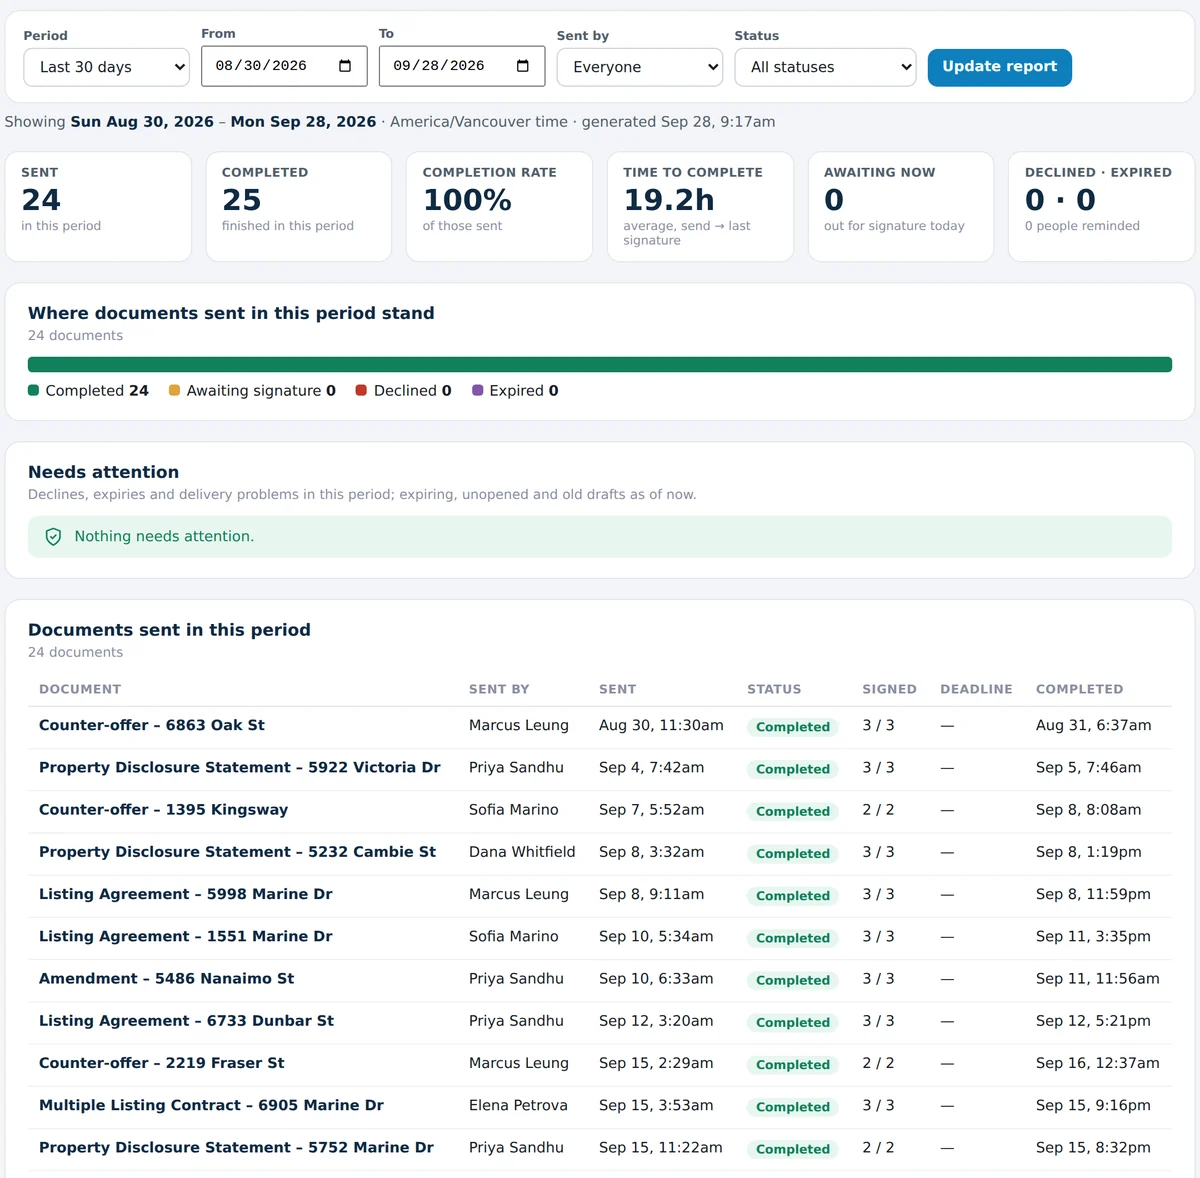
Task: Click the DECLINED · EXPIRED card
Action: click(x=1101, y=207)
